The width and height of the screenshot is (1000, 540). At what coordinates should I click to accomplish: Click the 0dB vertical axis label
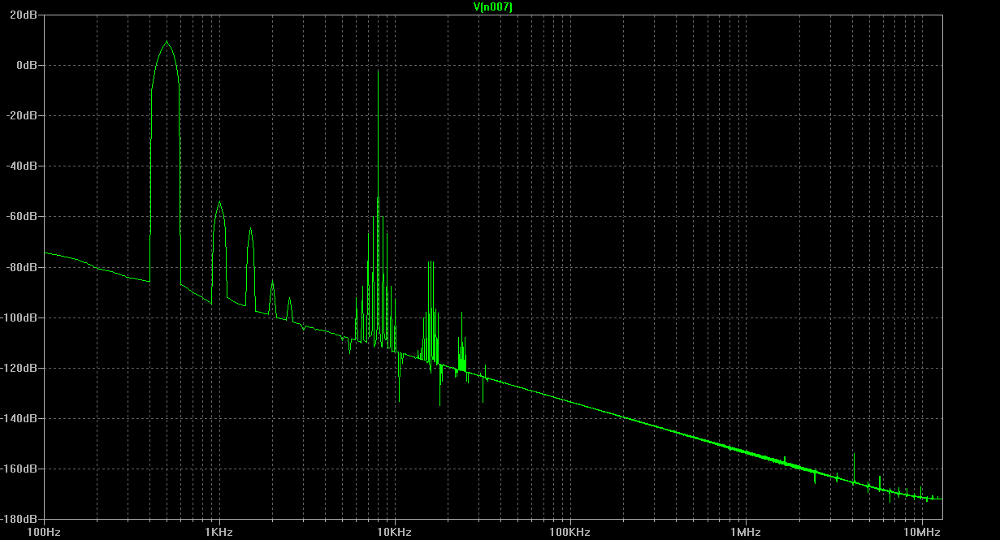(x=27, y=65)
